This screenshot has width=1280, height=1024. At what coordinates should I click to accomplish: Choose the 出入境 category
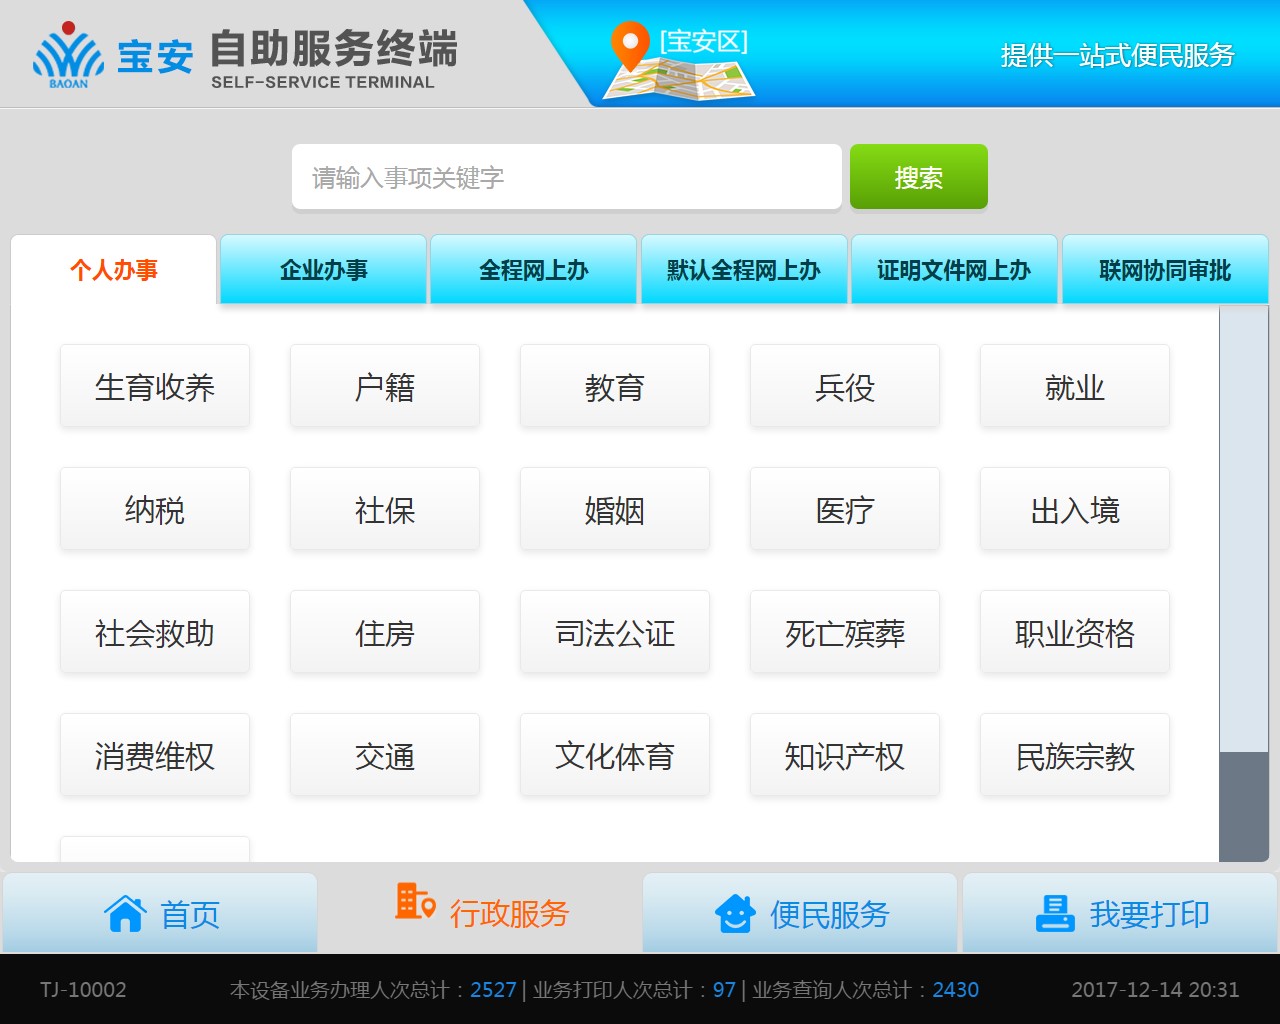pos(1075,510)
